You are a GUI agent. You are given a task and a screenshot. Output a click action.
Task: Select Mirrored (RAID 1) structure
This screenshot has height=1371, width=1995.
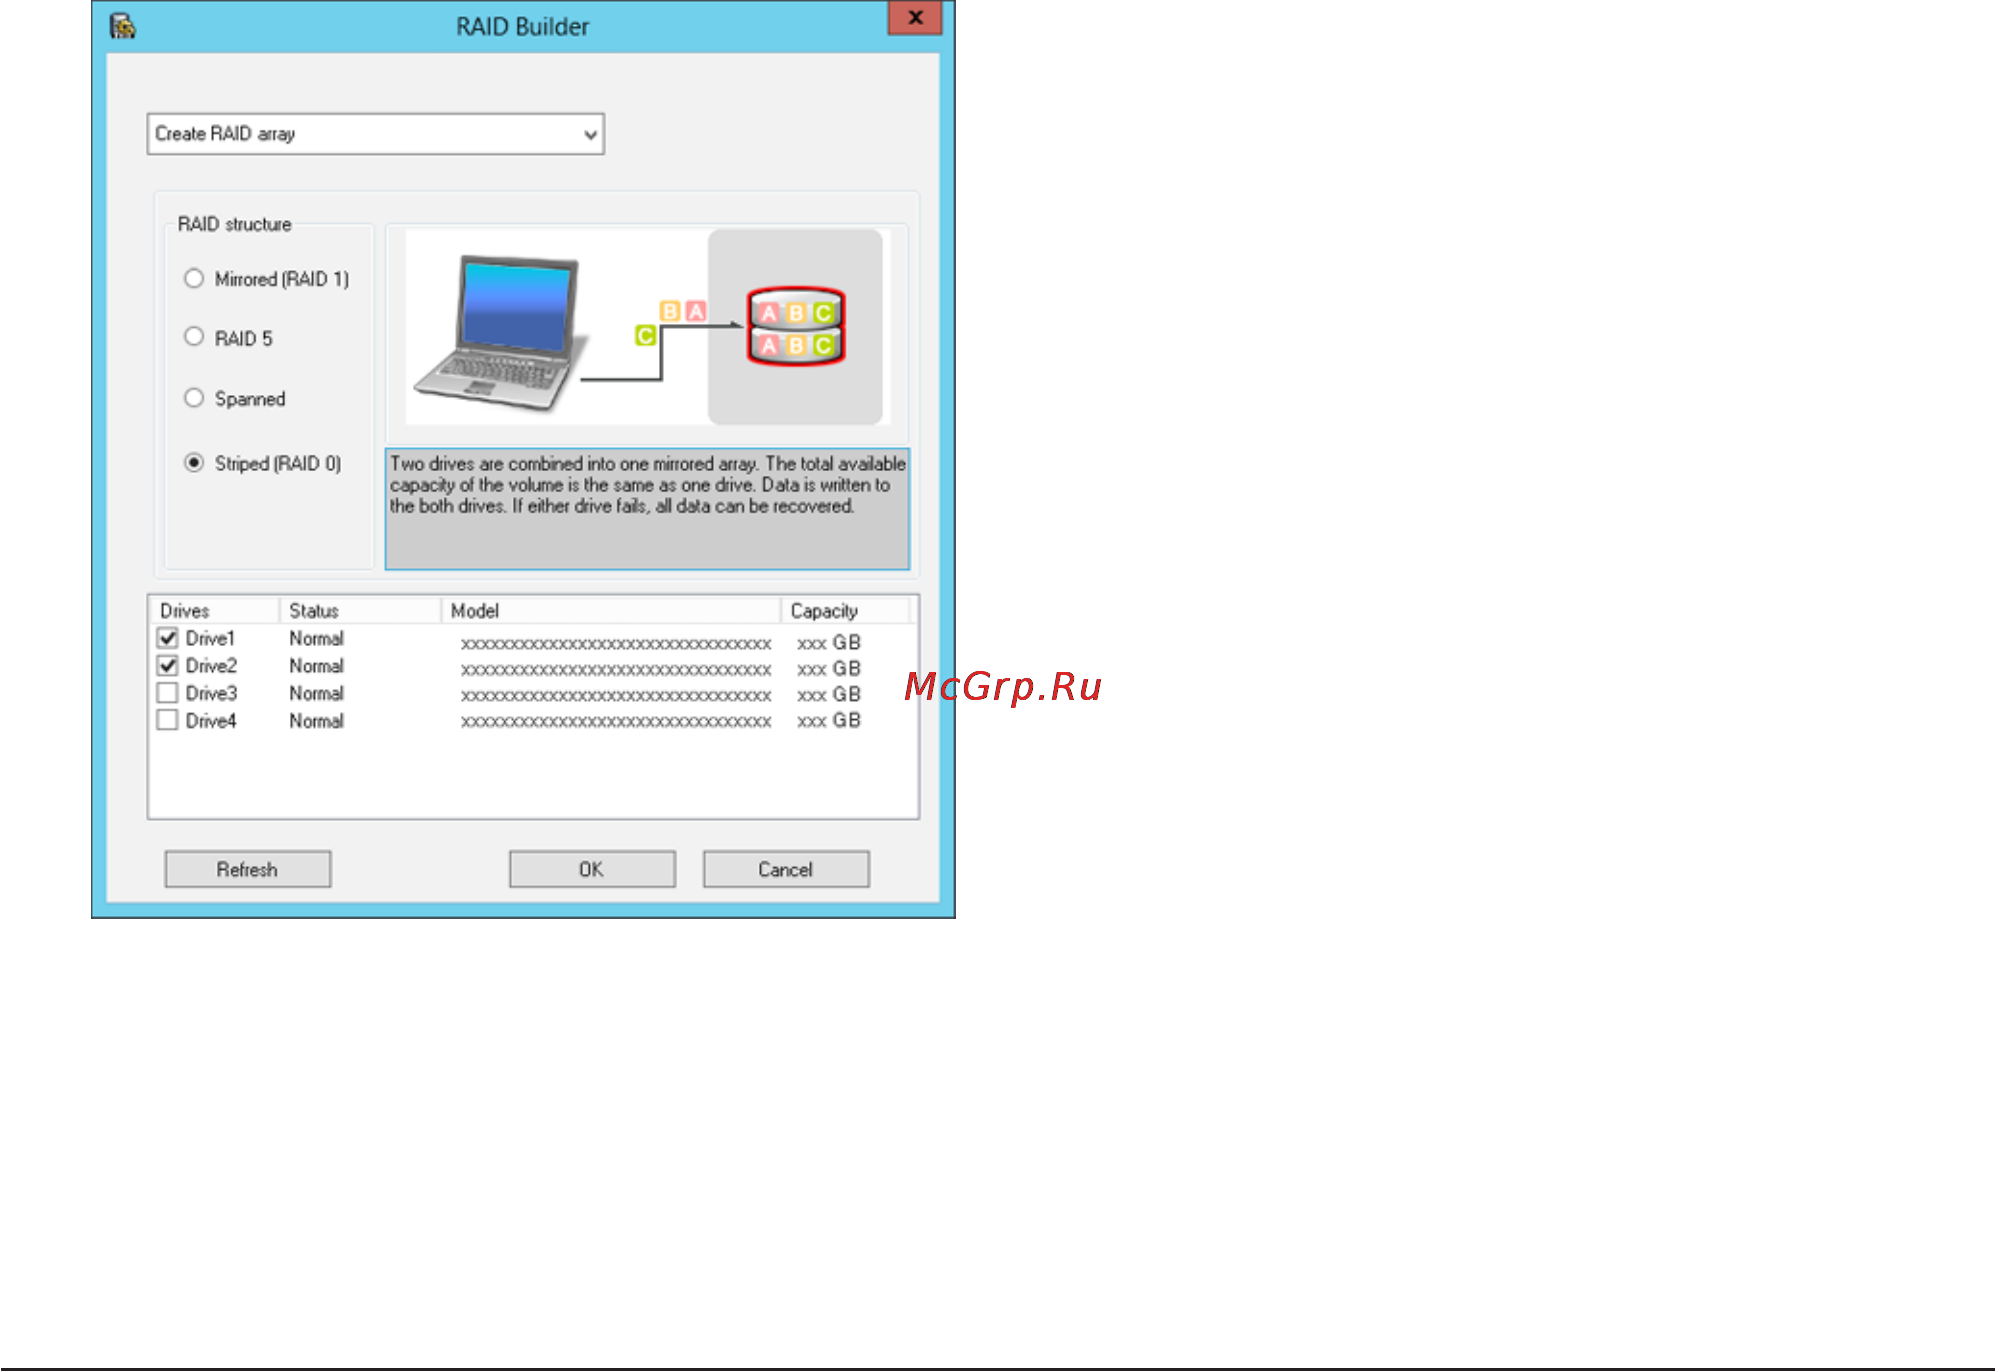[x=194, y=279]
